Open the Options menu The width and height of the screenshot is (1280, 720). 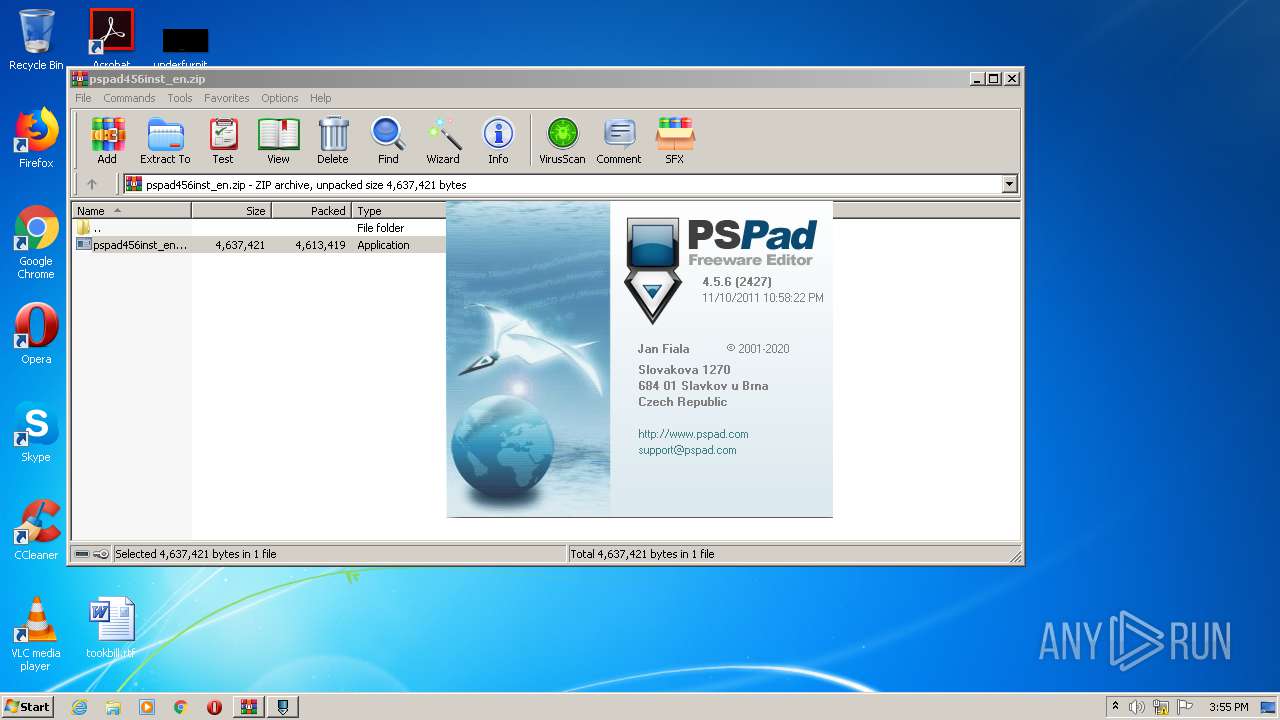tap(280, 98)
